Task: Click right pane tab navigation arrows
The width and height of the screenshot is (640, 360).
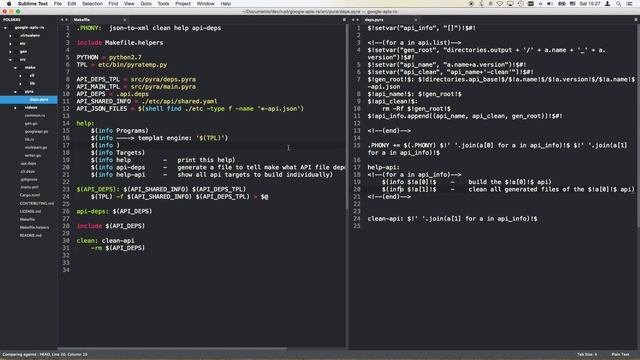Action: click(x=355, y=20)
